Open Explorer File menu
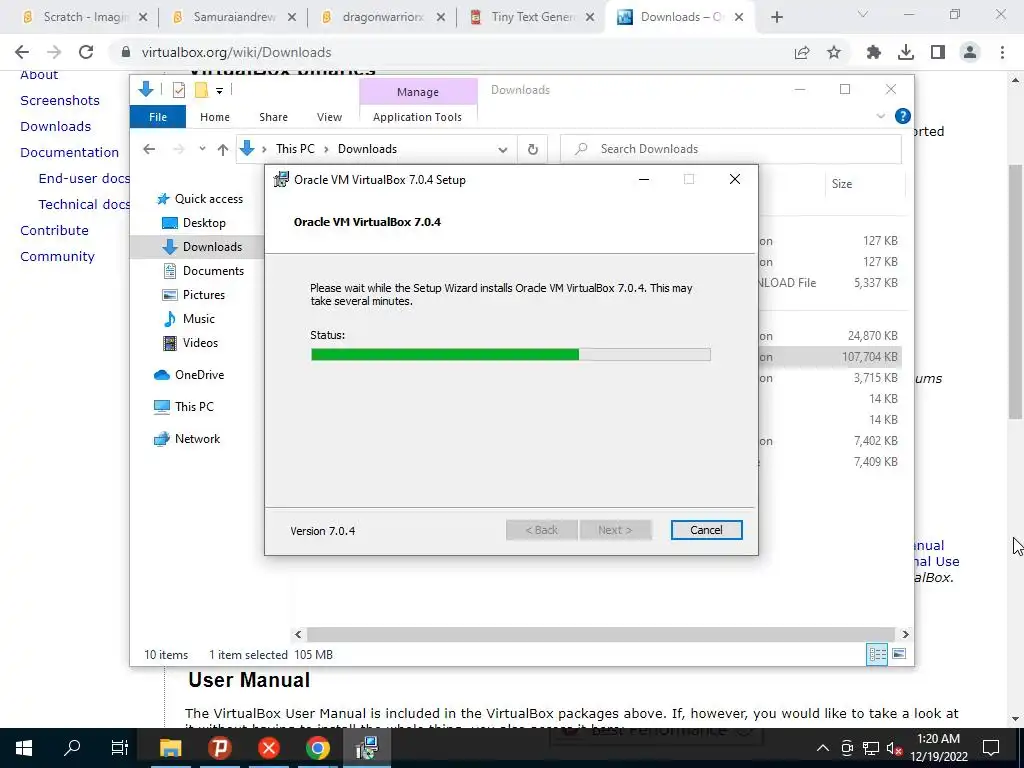Viewport: 1024px width, 768px height. click(158, 117)
